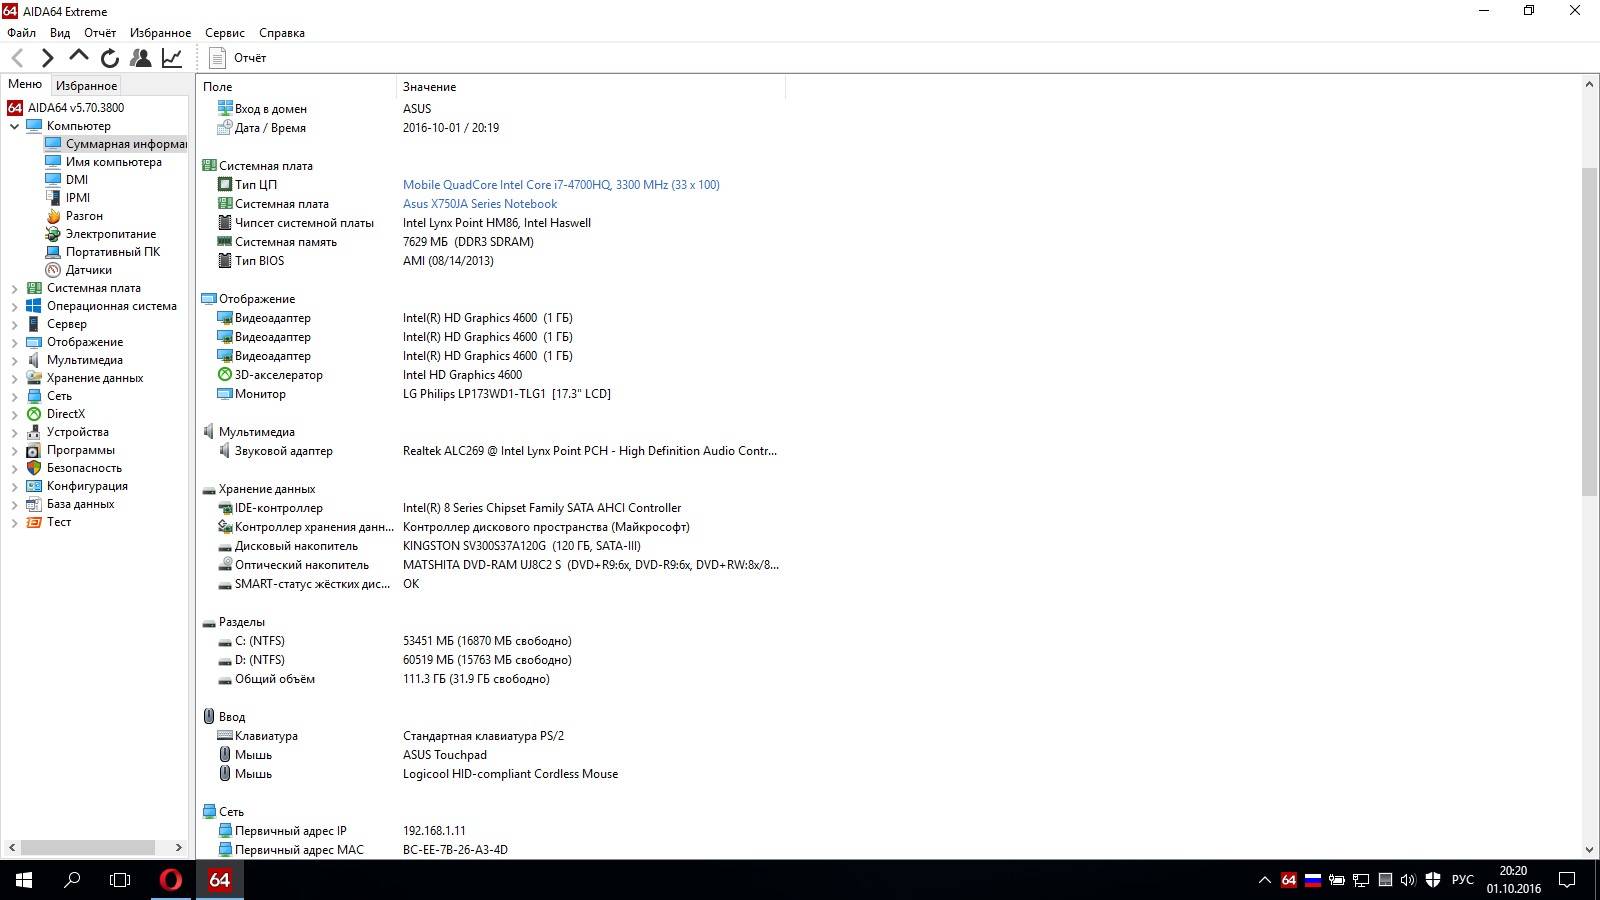Open the Сервис menu

(x=224, y=33)
